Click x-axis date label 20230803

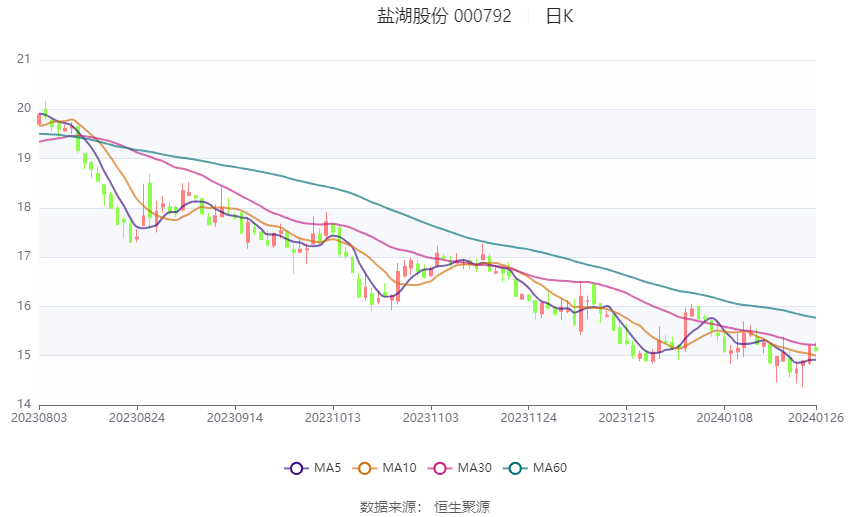pyautogui.click(x=39, y=418)
